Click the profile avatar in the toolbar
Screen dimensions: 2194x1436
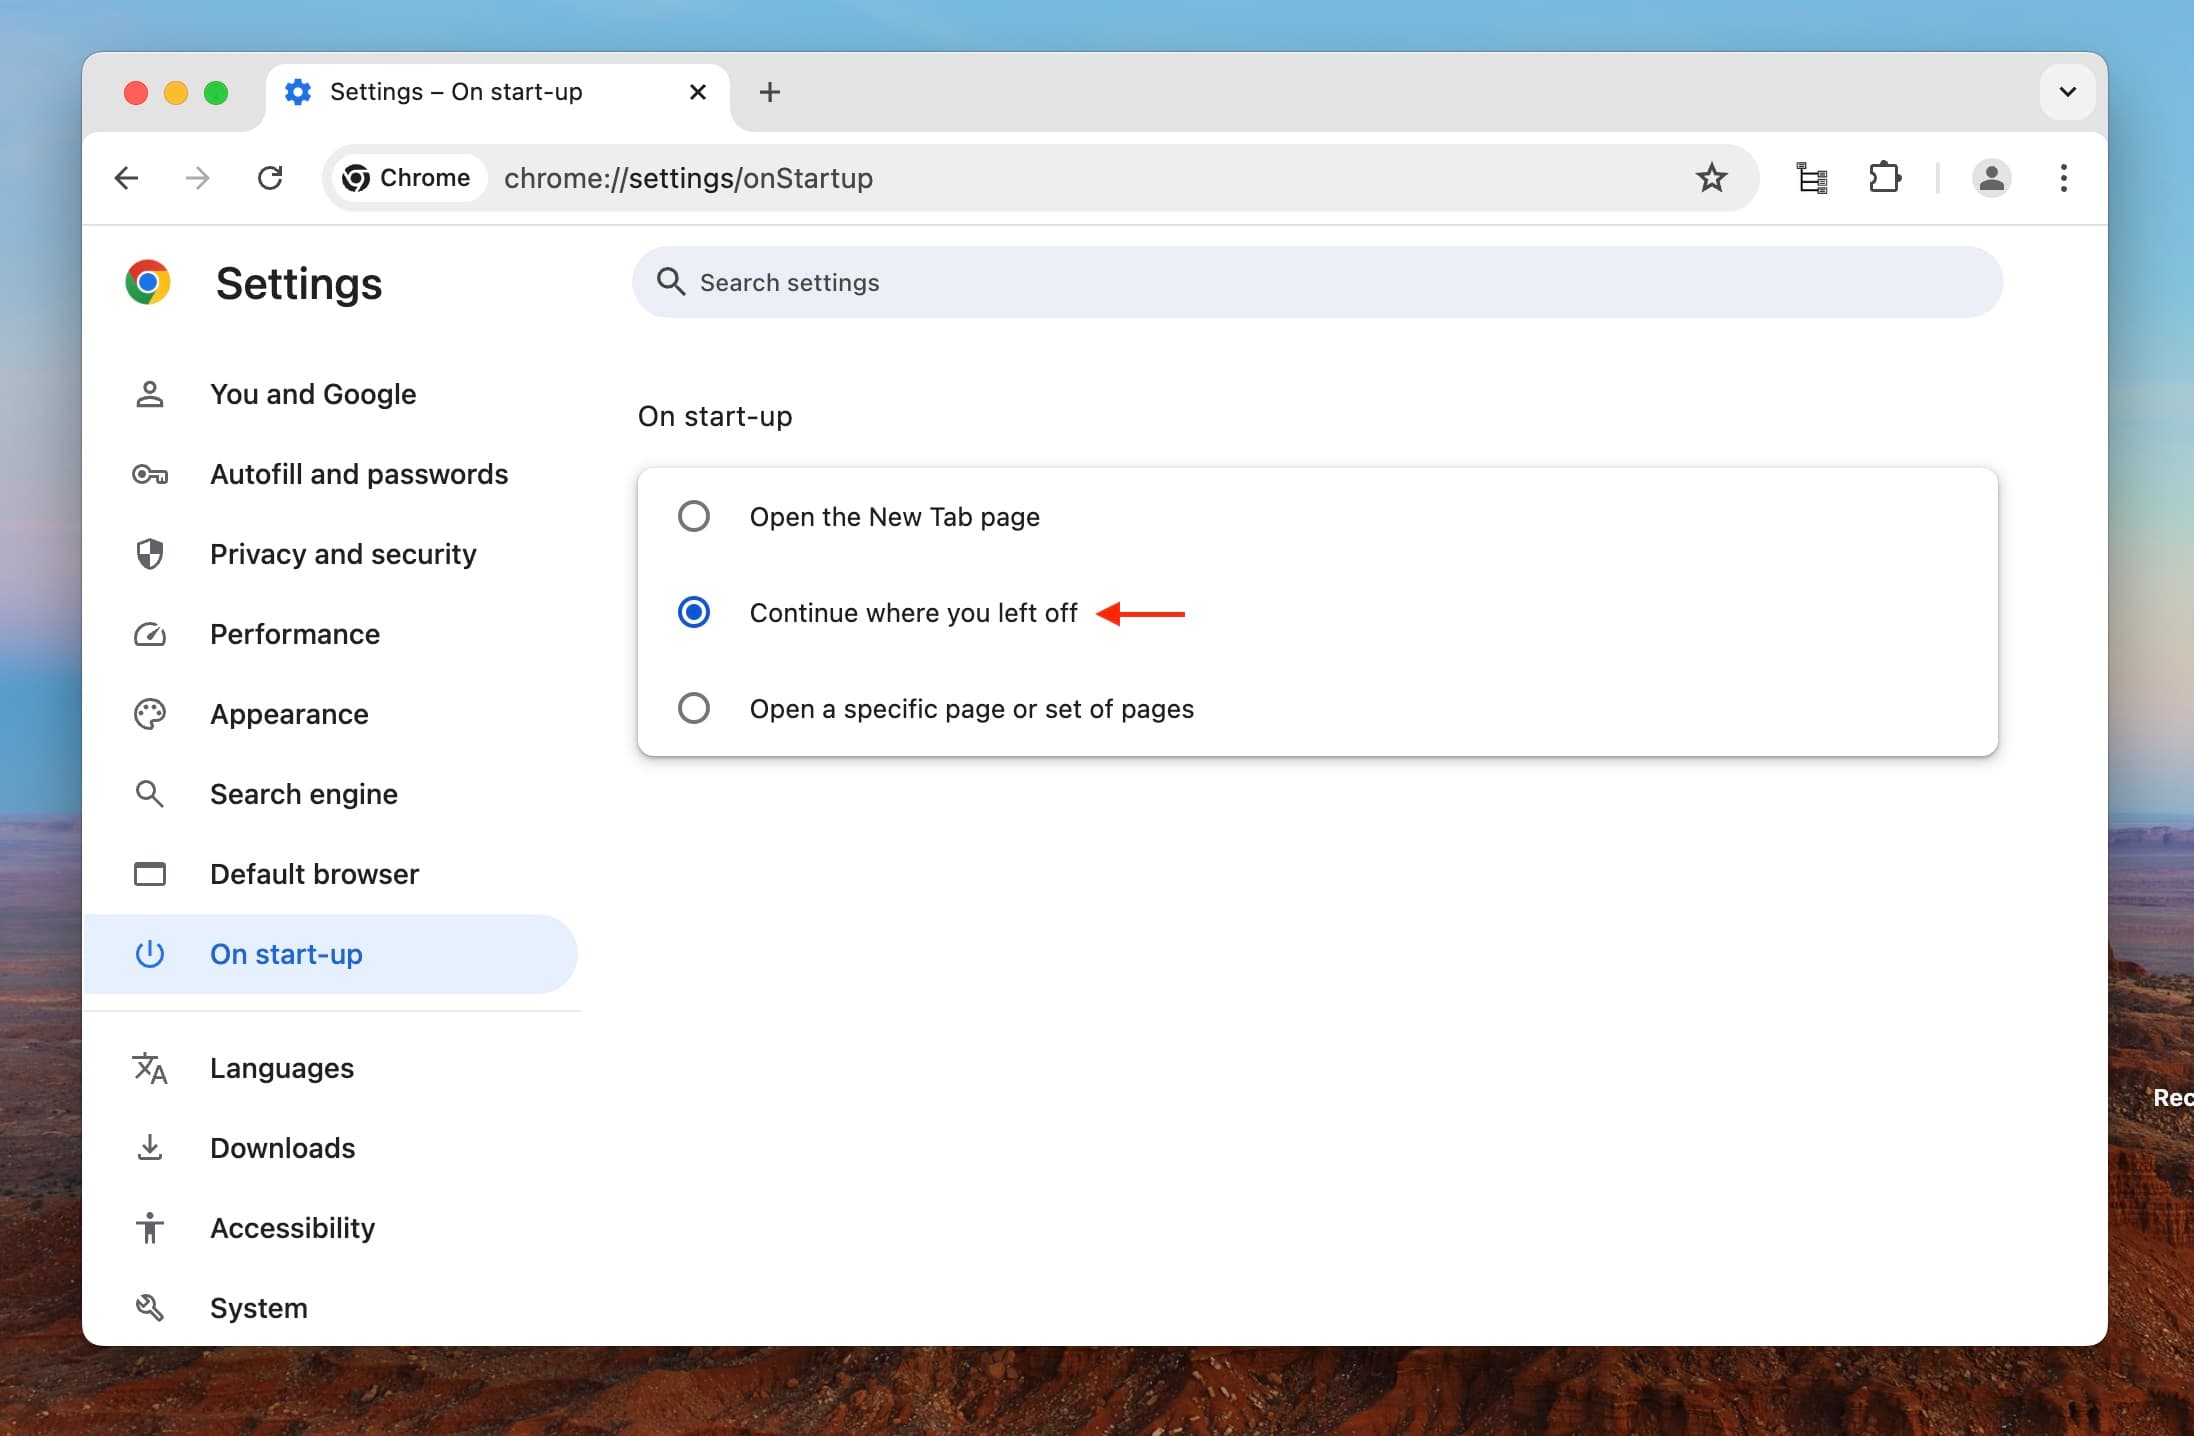pyautogui.click(x=1991, y=178)
